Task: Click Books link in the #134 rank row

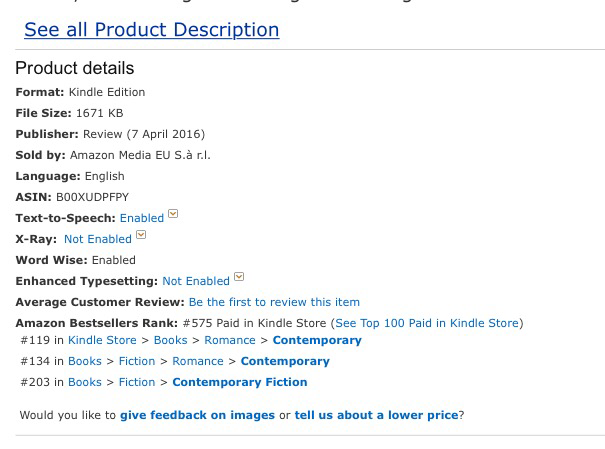Action: 85,361
